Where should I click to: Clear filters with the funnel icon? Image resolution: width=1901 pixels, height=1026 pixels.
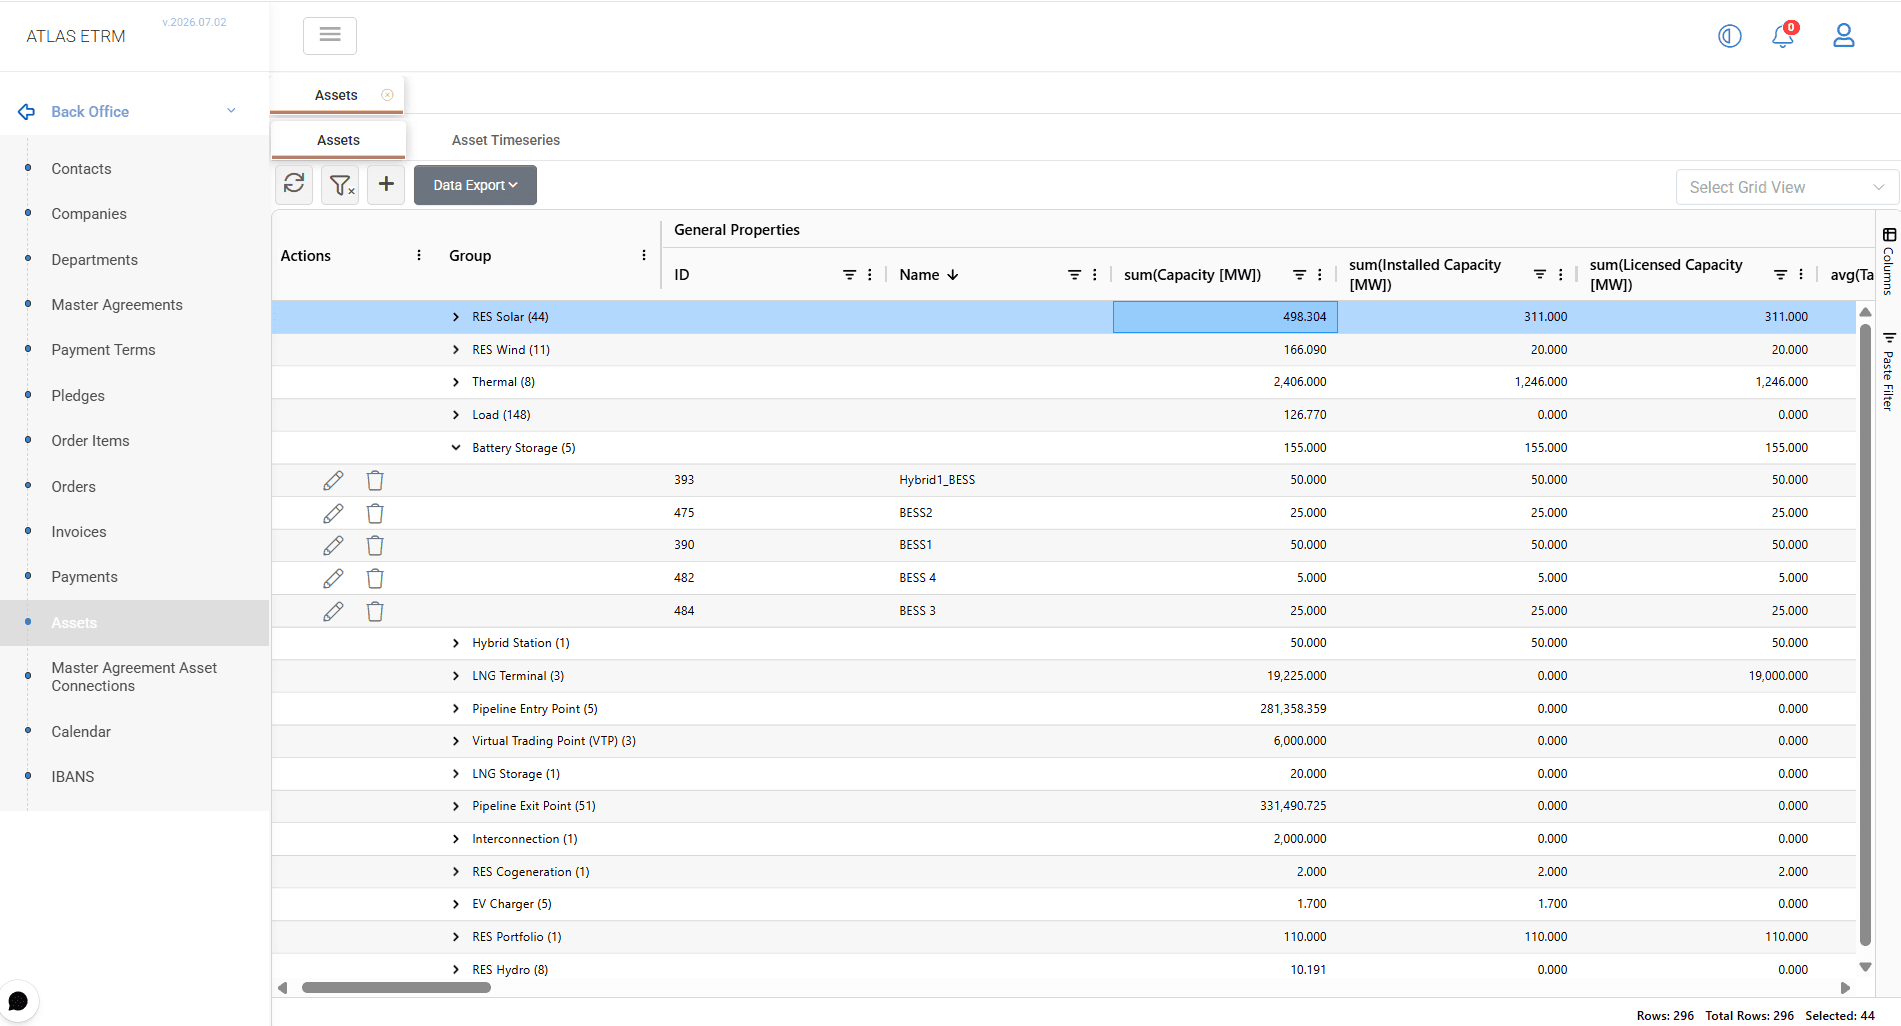pyautogui.click(x=341, y=185)
